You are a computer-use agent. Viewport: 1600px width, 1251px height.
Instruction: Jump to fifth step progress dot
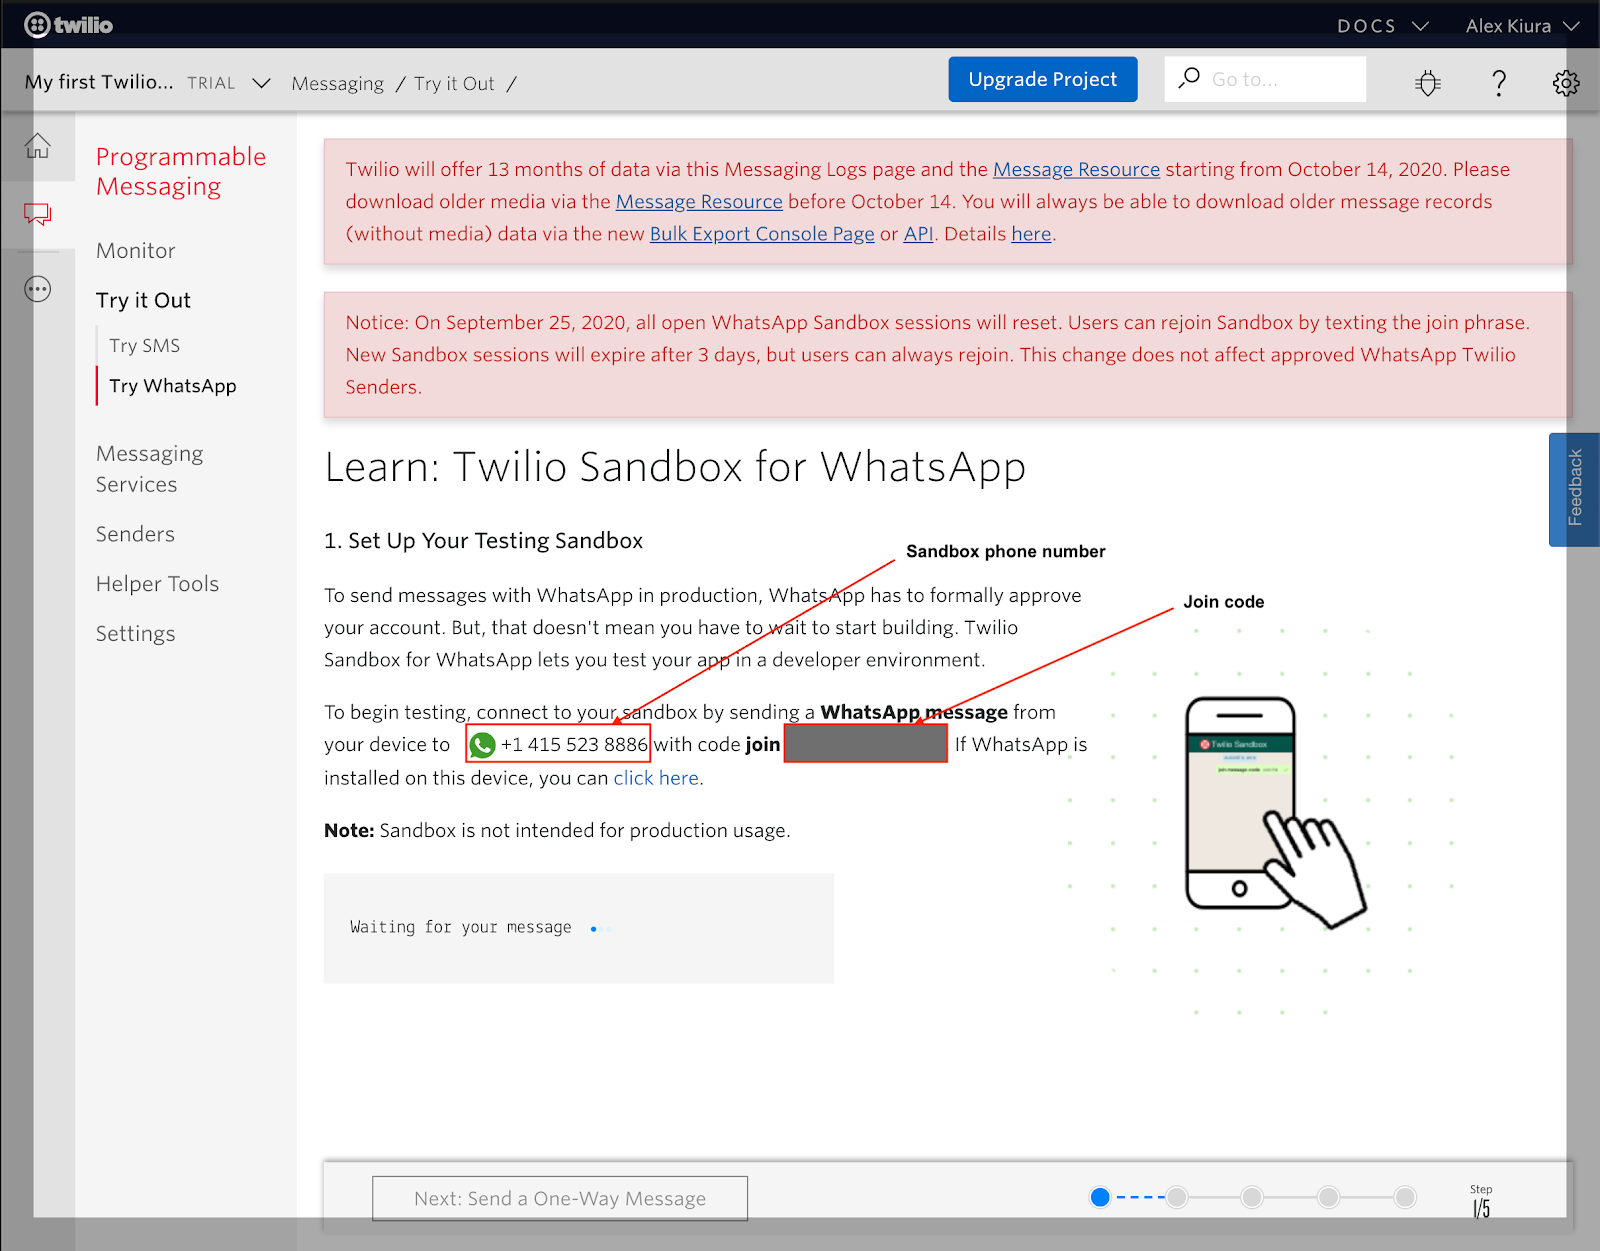tap(1405, 1197)
